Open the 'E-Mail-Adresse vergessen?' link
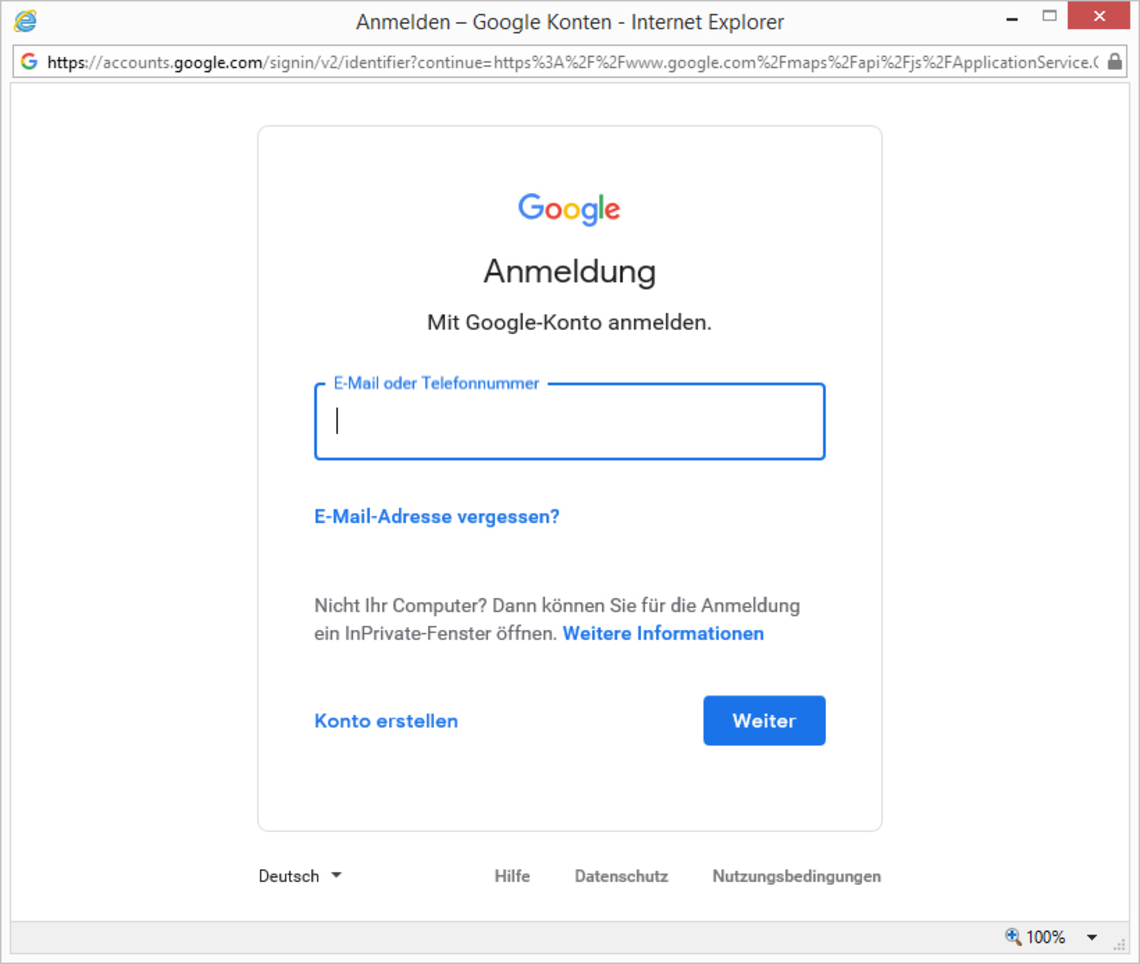1140x964 pixels. coord(437,517)
